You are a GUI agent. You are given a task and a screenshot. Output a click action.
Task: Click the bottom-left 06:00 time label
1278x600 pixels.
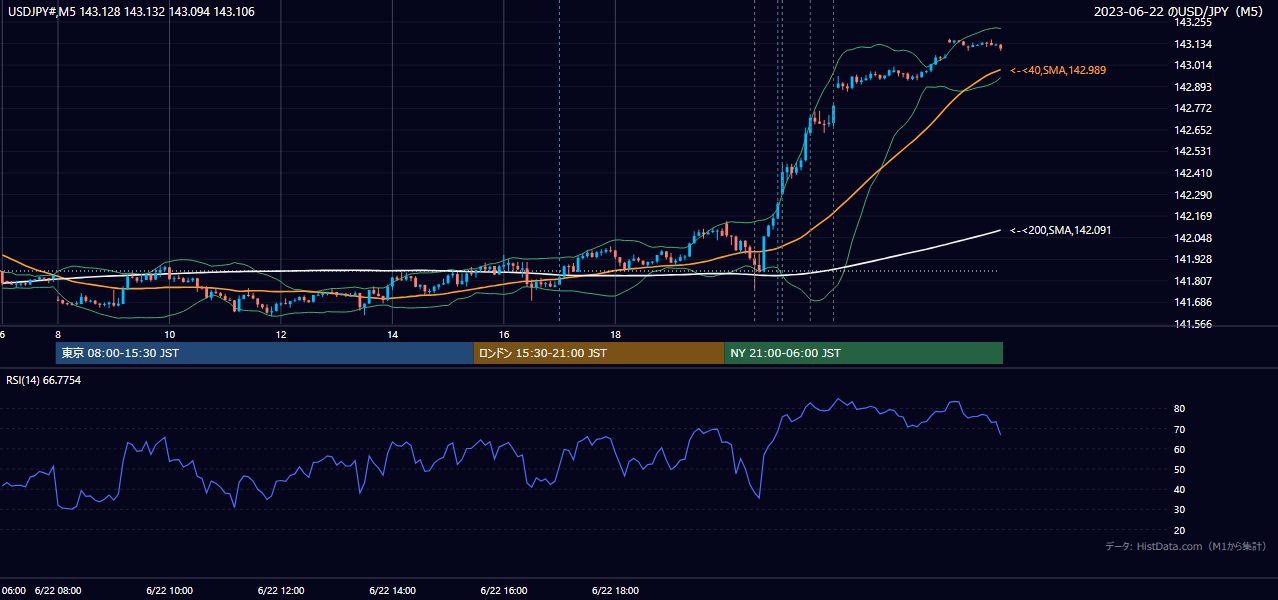click(x=13, y=590)
